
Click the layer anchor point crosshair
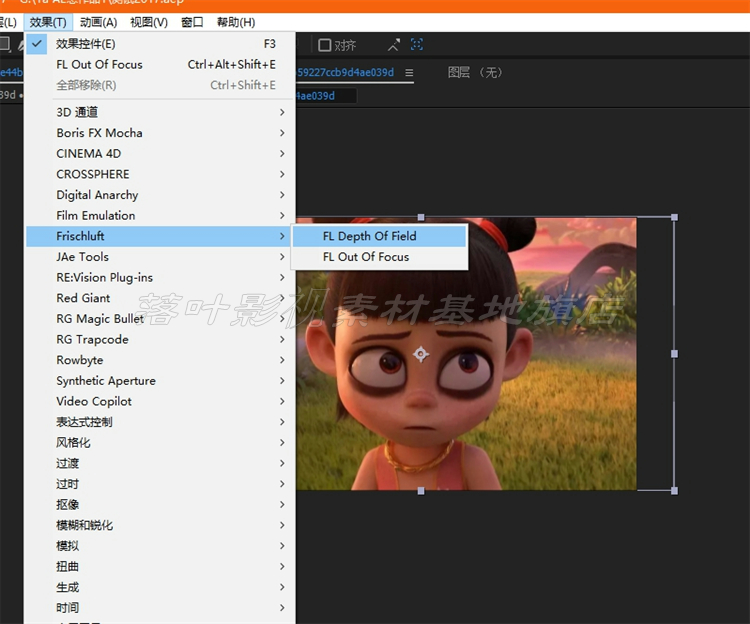tap(421, 354)
